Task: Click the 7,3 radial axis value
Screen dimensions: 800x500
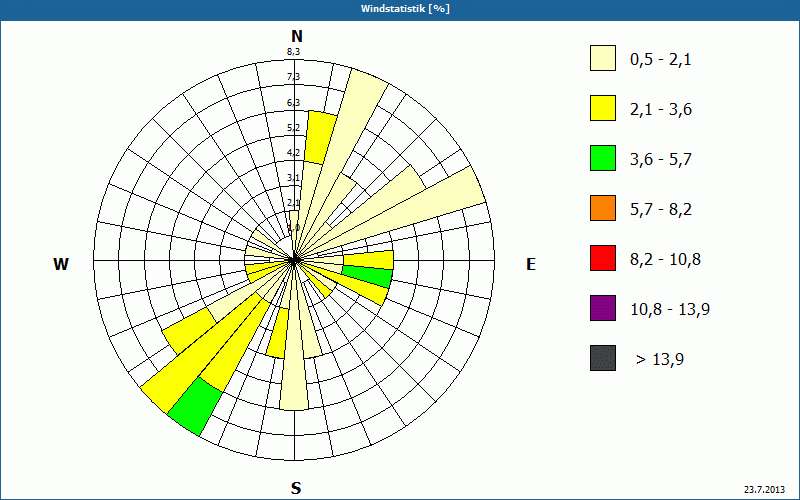Action: 293,77
